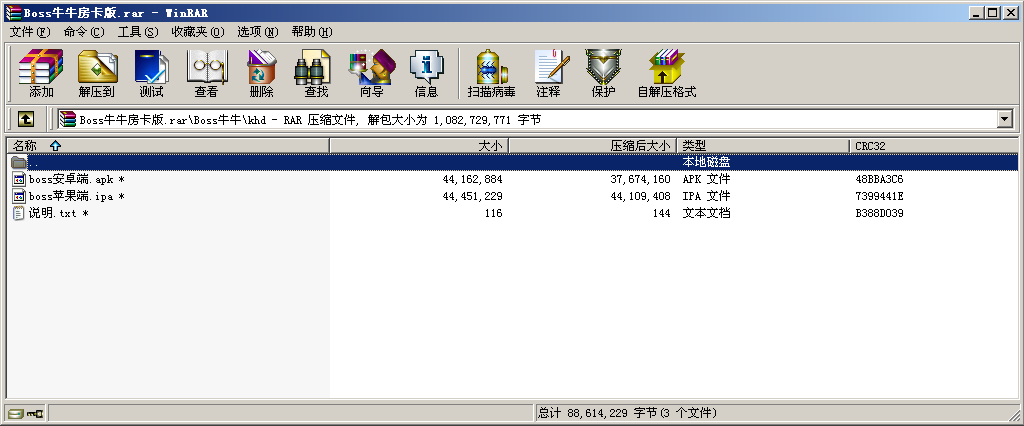Open the Find (查找) binoculars tool
The image size is (1024, 426).
tap(316, 74)
